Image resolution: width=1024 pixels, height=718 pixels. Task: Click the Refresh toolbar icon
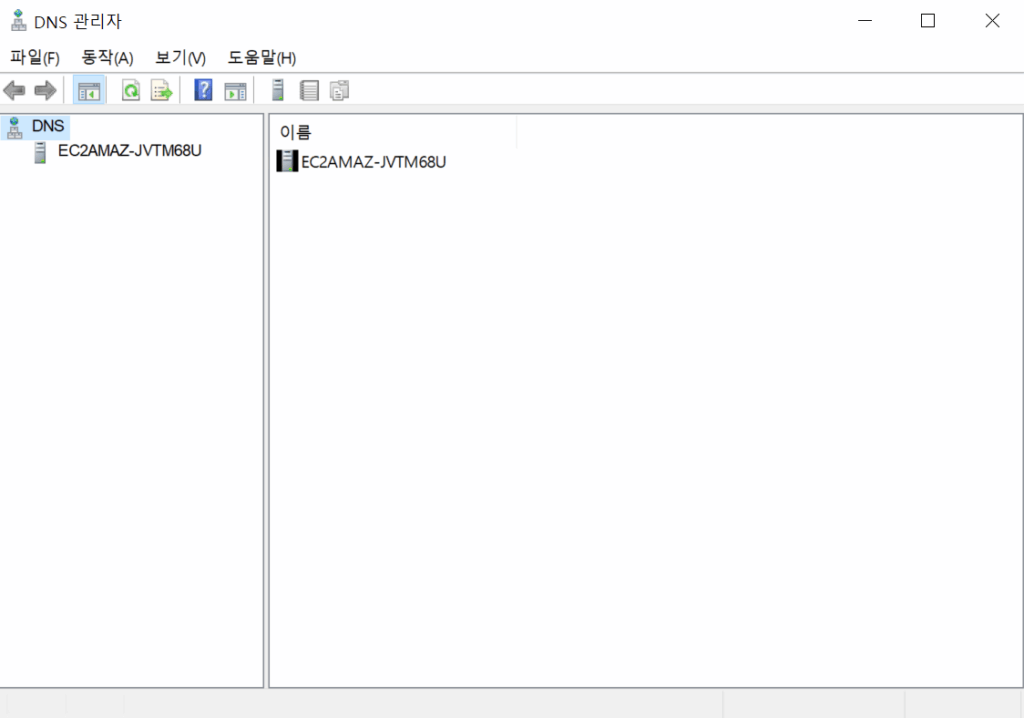coord(131,91)
